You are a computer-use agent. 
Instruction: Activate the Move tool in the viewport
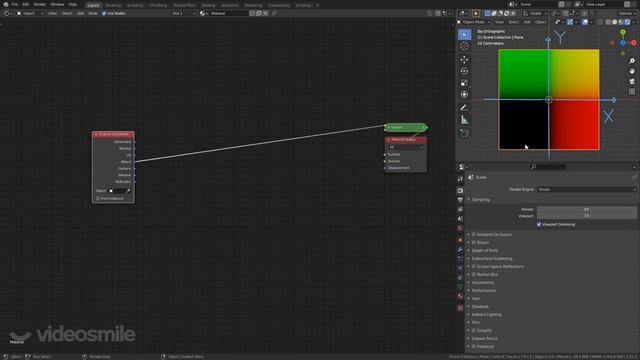point(464,60)
